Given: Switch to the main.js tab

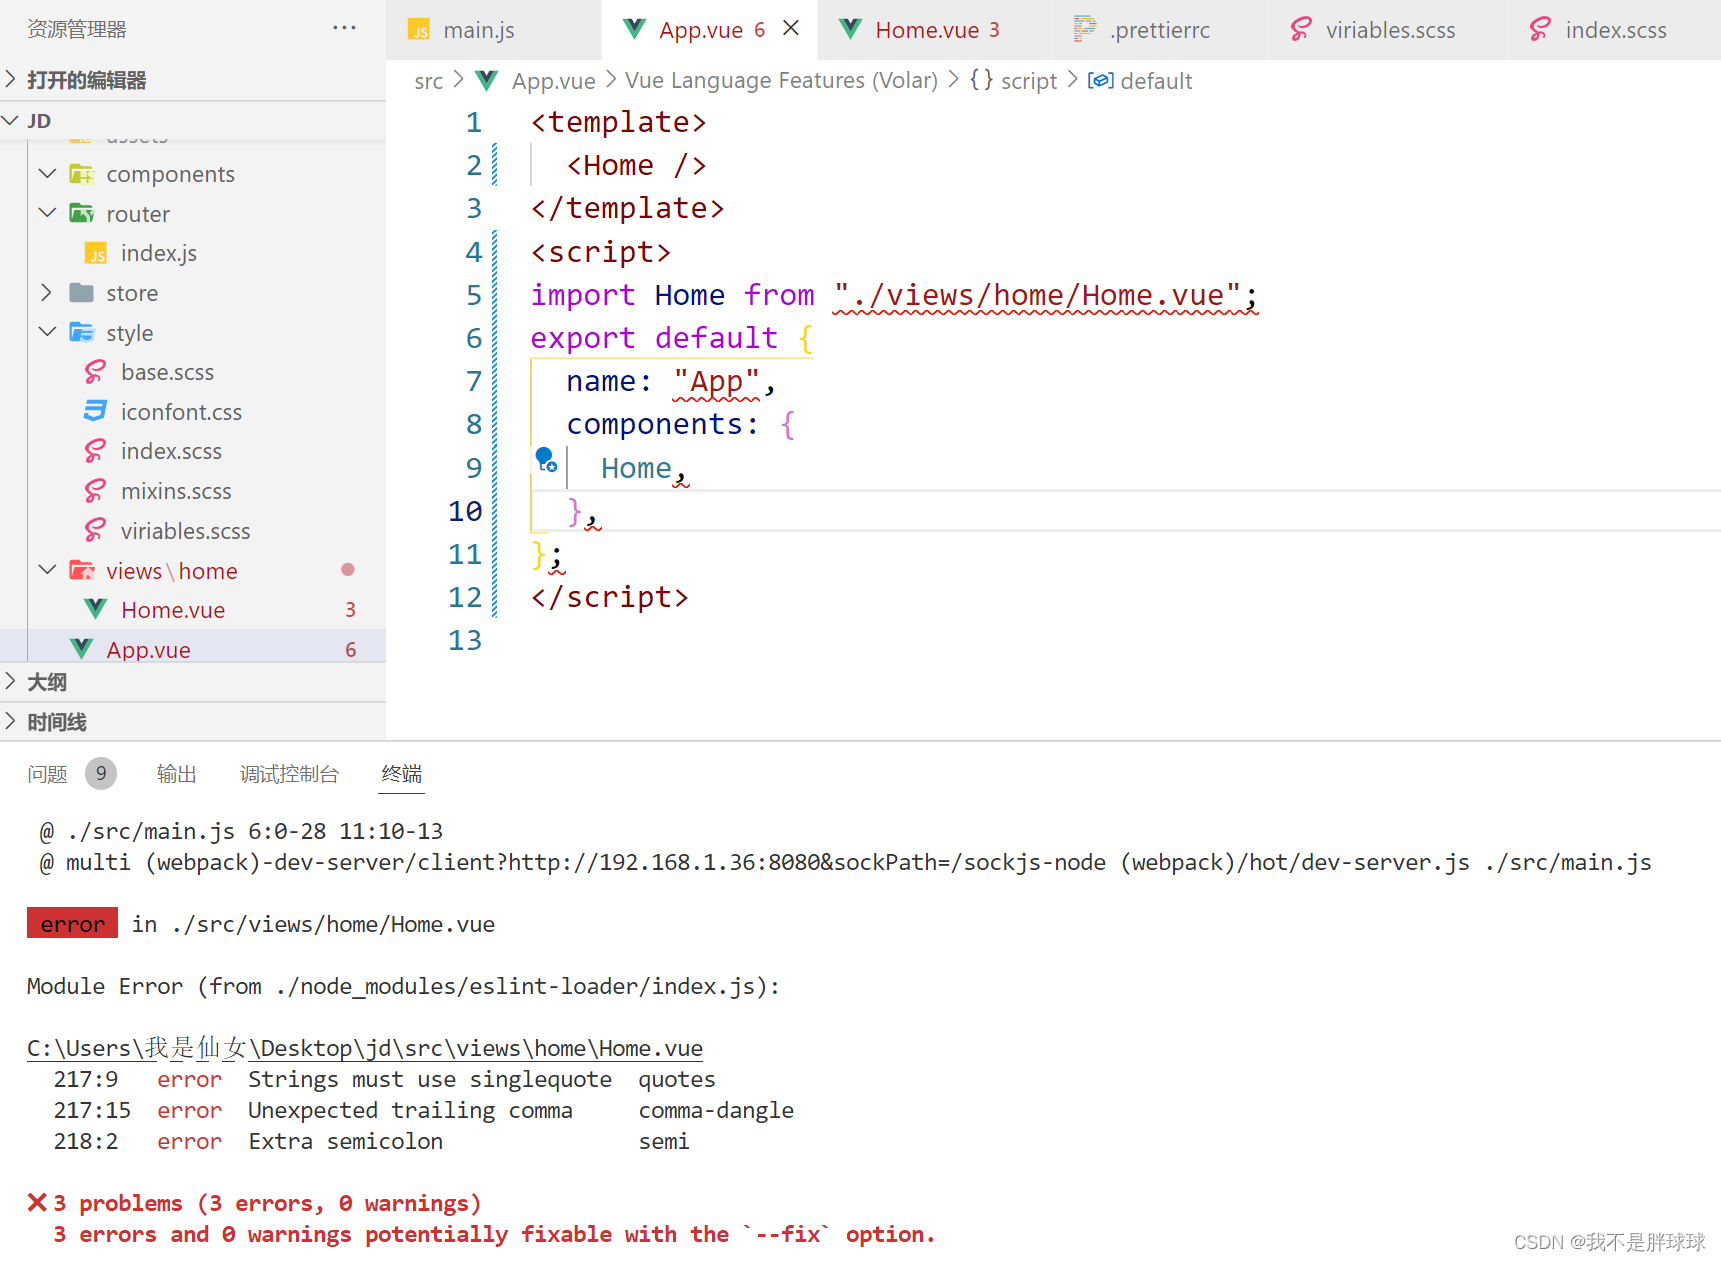Looking at the screenshot, I should pos(494,30).
